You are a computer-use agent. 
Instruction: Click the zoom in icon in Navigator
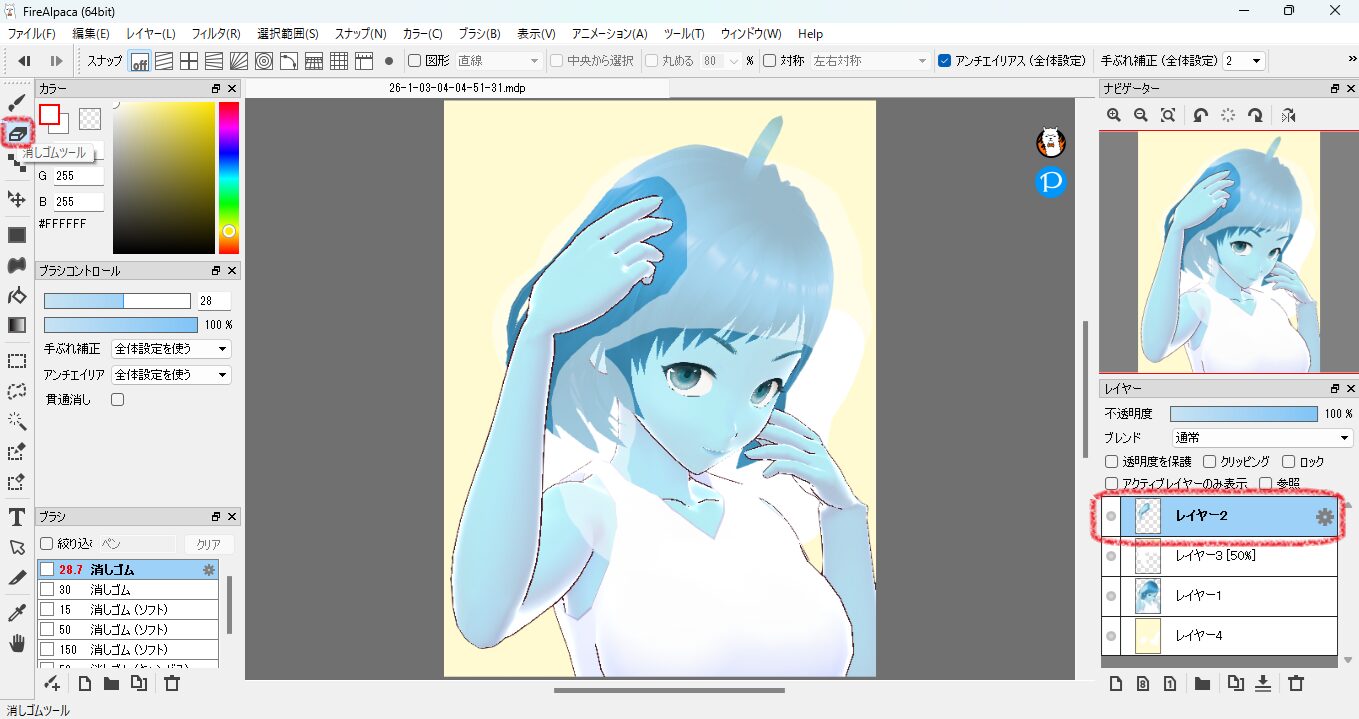pos(1114,116)
